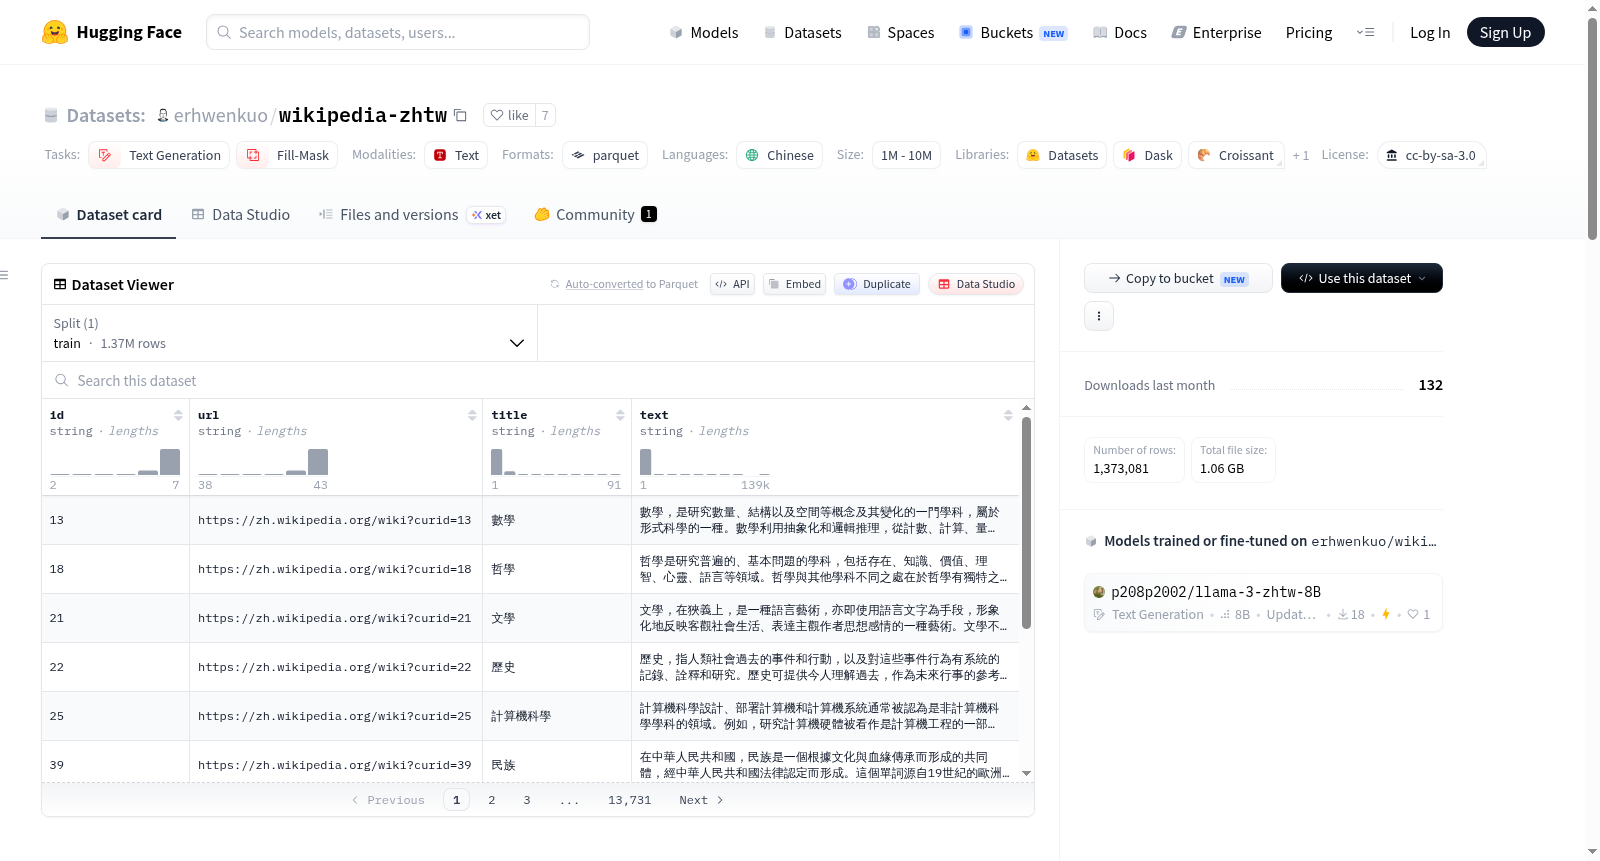Click the Datasets library tag
Screen dimensions: 1600x861
click(x=1062, y=155)
